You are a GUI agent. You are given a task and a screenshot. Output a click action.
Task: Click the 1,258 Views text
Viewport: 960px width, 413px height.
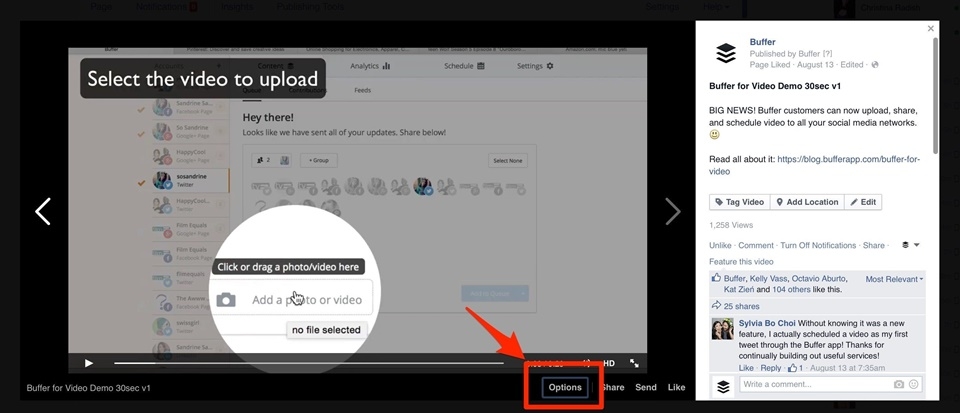[x=731, y=225]
